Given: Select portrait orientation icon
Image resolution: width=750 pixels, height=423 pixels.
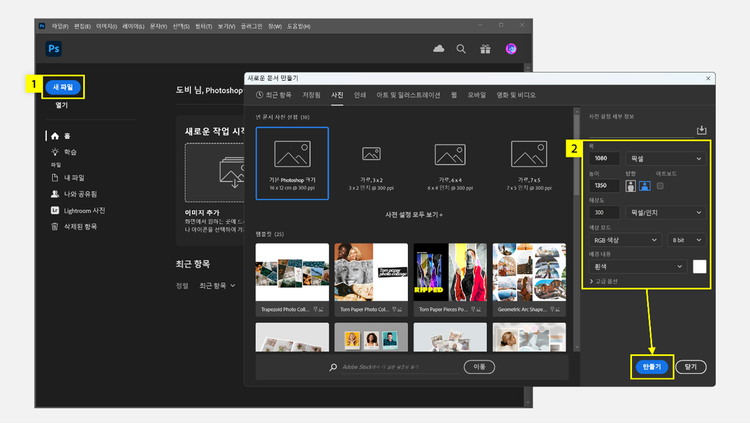Looking at the screenshot, I should click(x=630, y=186).
